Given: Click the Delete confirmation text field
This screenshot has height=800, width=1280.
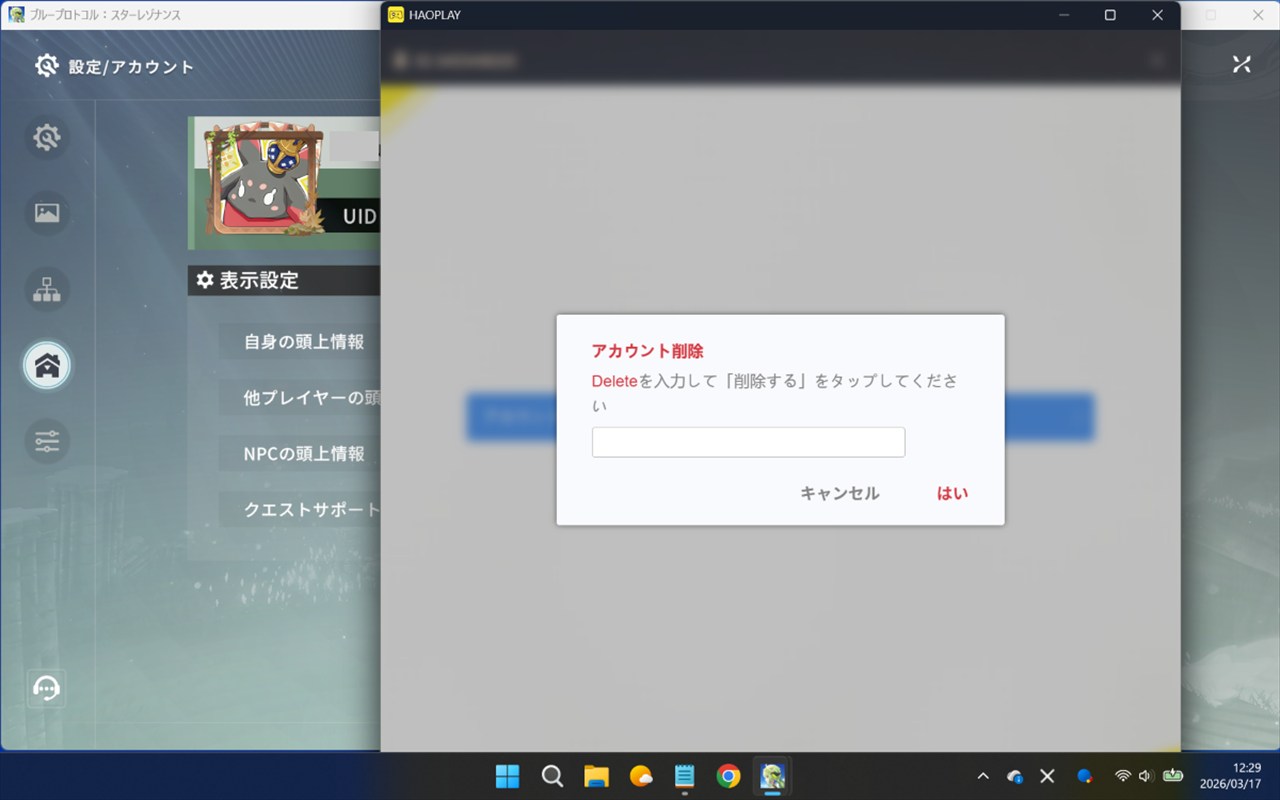Looking at the screenshot, I should click(748, 442).
